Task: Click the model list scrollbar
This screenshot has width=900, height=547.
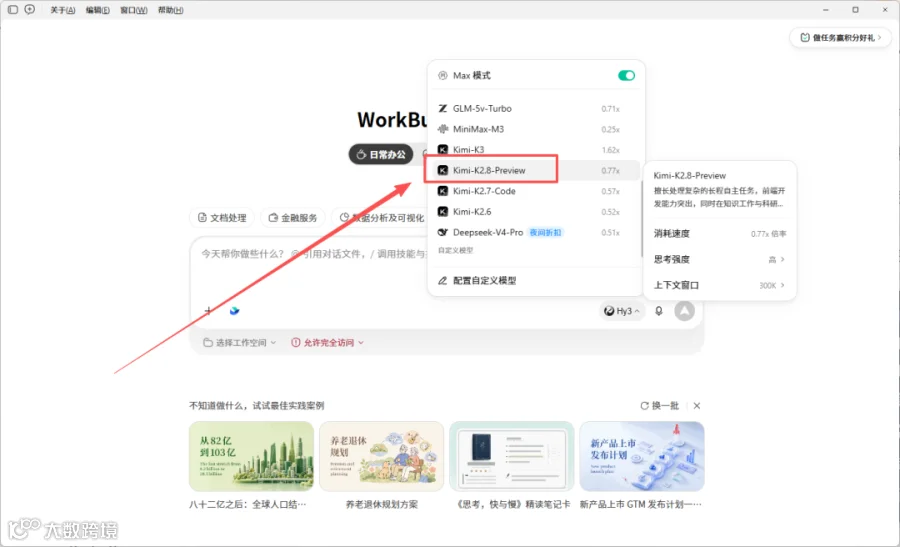Action: (641, 218)
